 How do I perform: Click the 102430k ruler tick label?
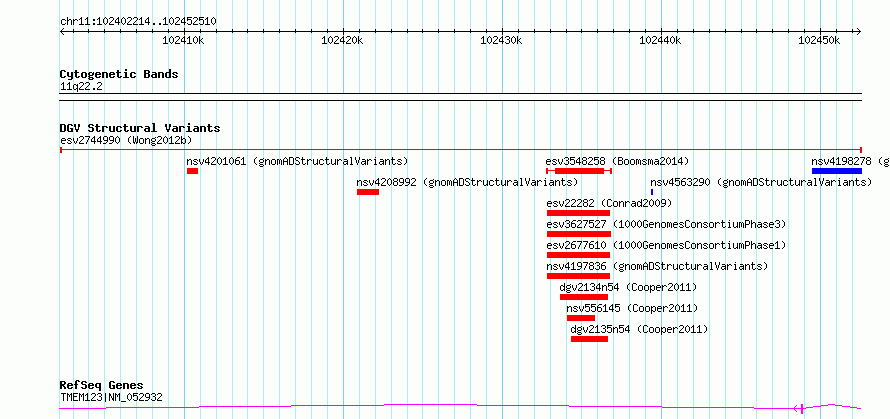501,40
